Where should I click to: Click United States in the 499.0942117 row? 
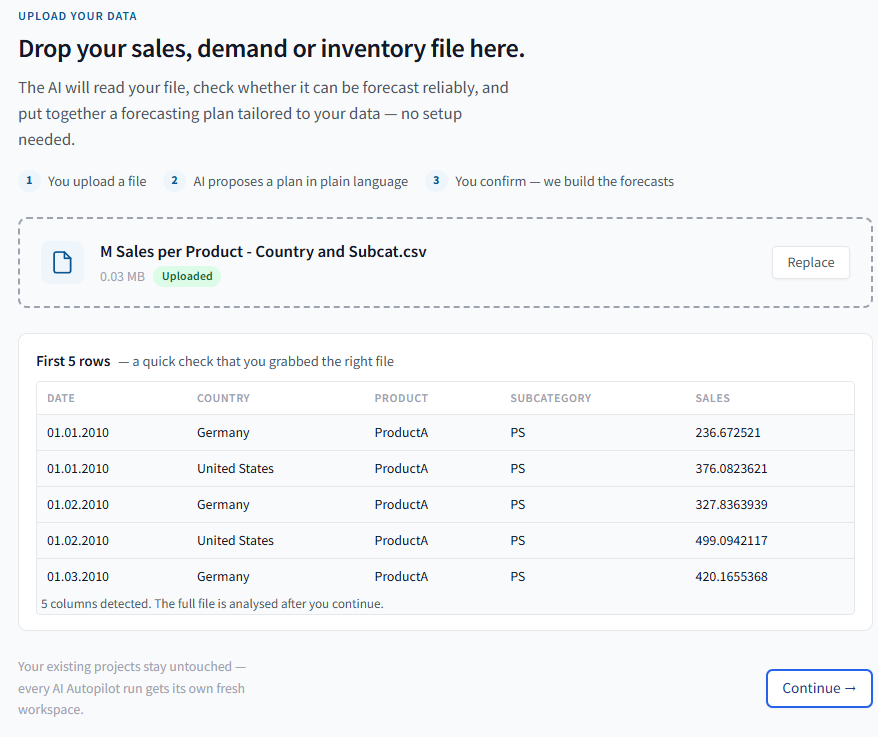[x=235, y=540]
